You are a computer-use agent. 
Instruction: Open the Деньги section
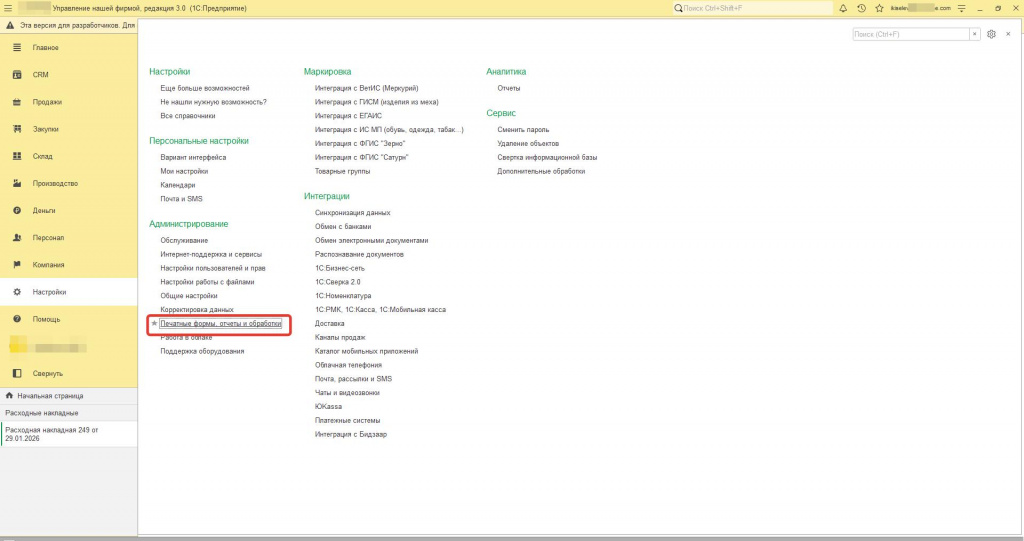[69, 210]
